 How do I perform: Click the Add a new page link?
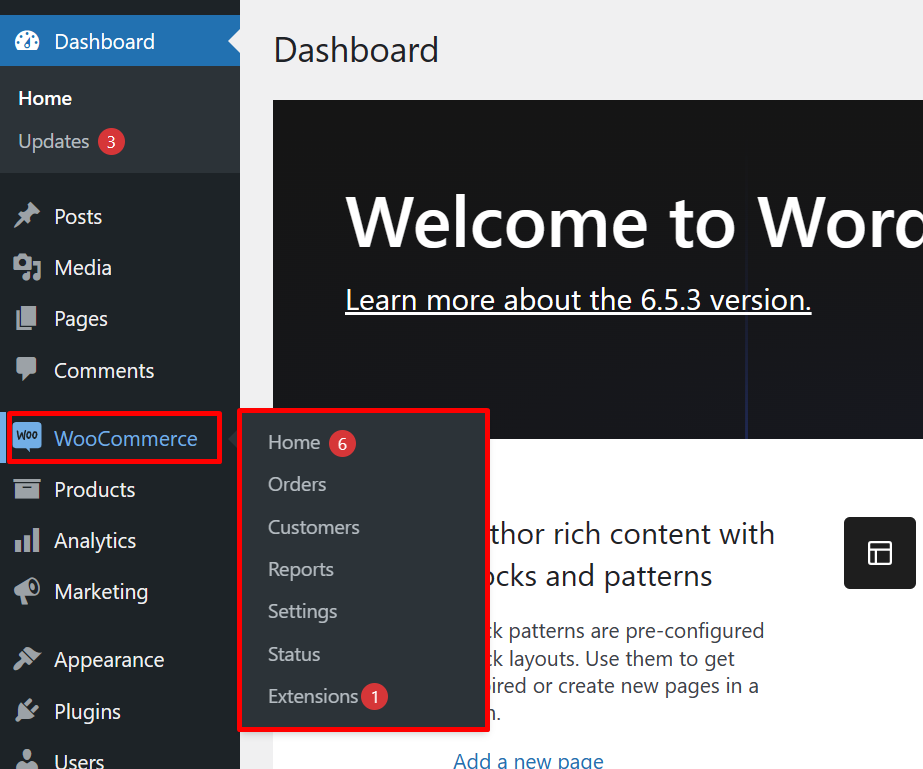pyautogui.click(x=528, y=760)
